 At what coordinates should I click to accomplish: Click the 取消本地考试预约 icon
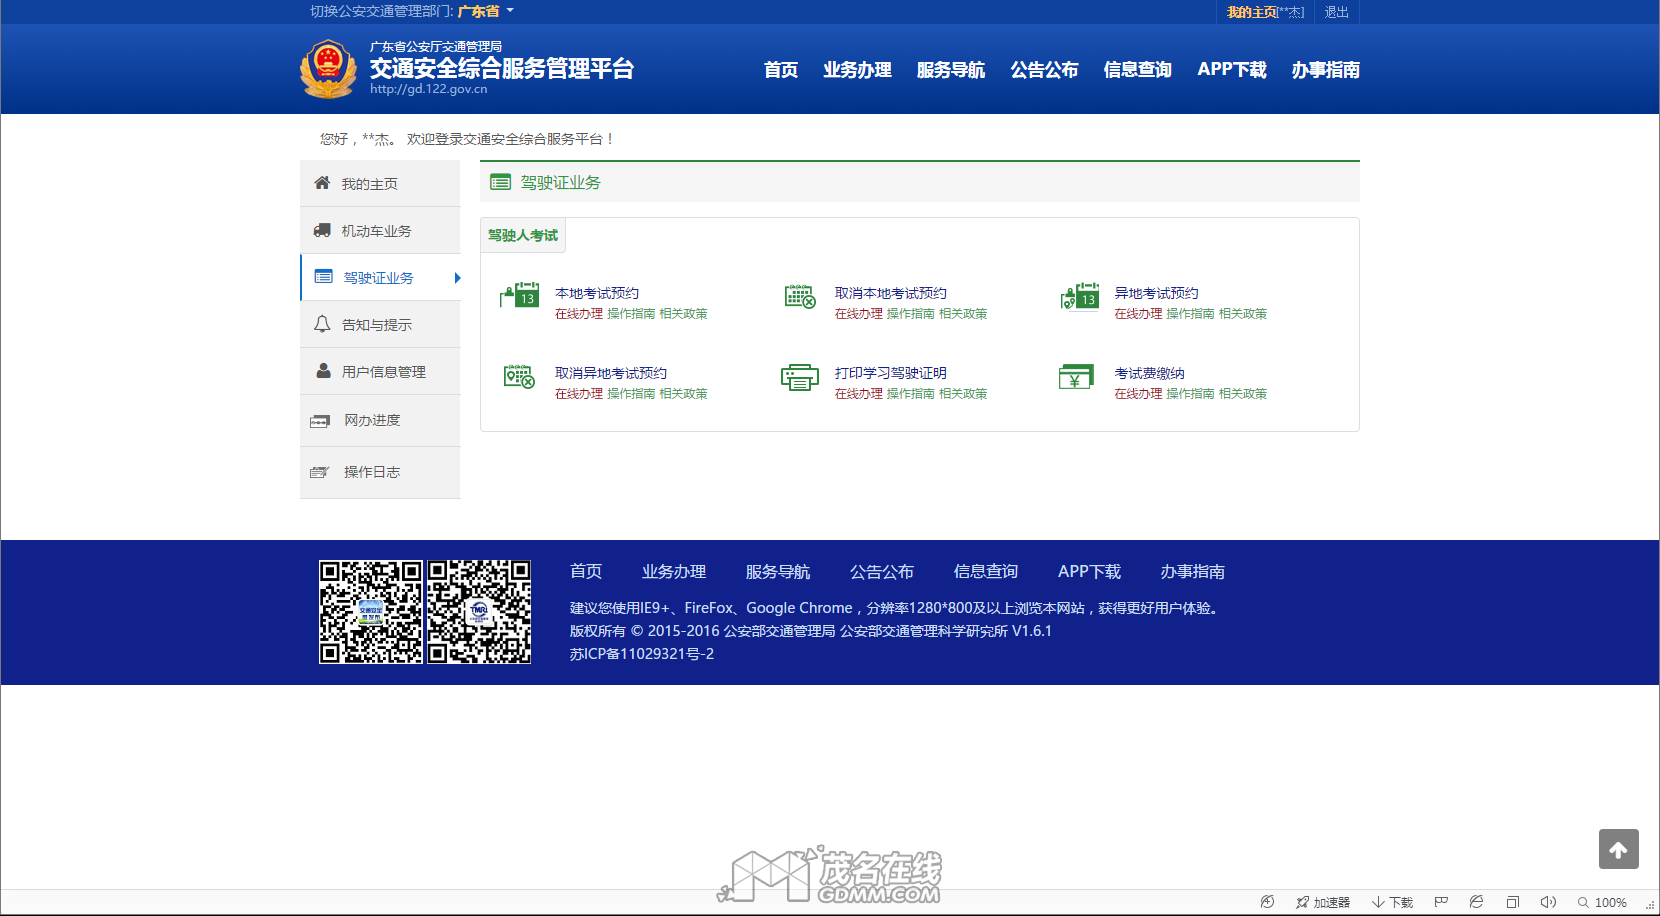[800, 295]
